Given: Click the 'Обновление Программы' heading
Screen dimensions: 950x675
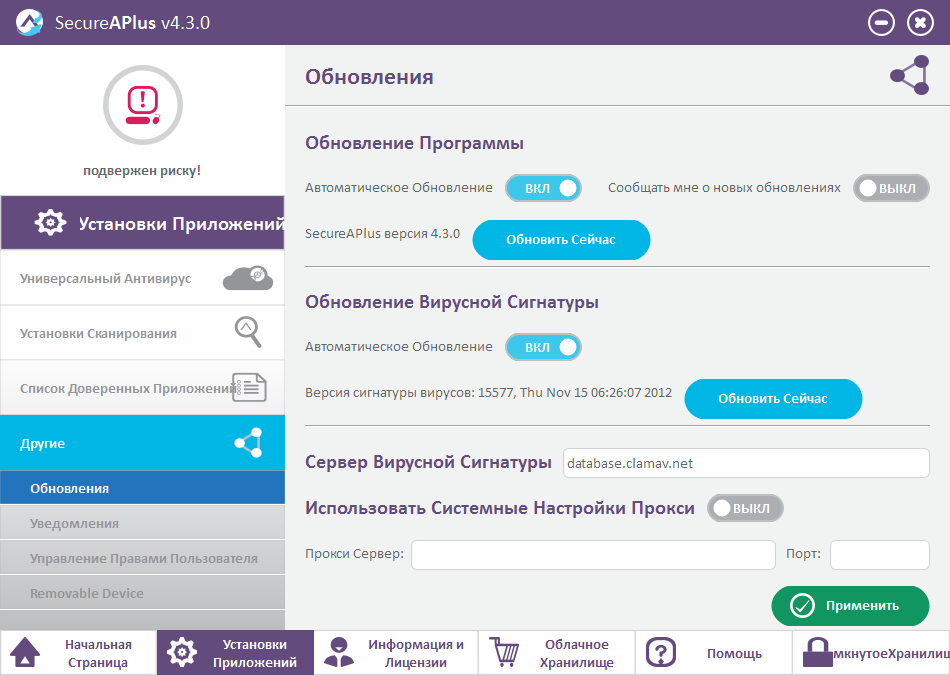Looking at the screenshot, I should pos(414,143).
